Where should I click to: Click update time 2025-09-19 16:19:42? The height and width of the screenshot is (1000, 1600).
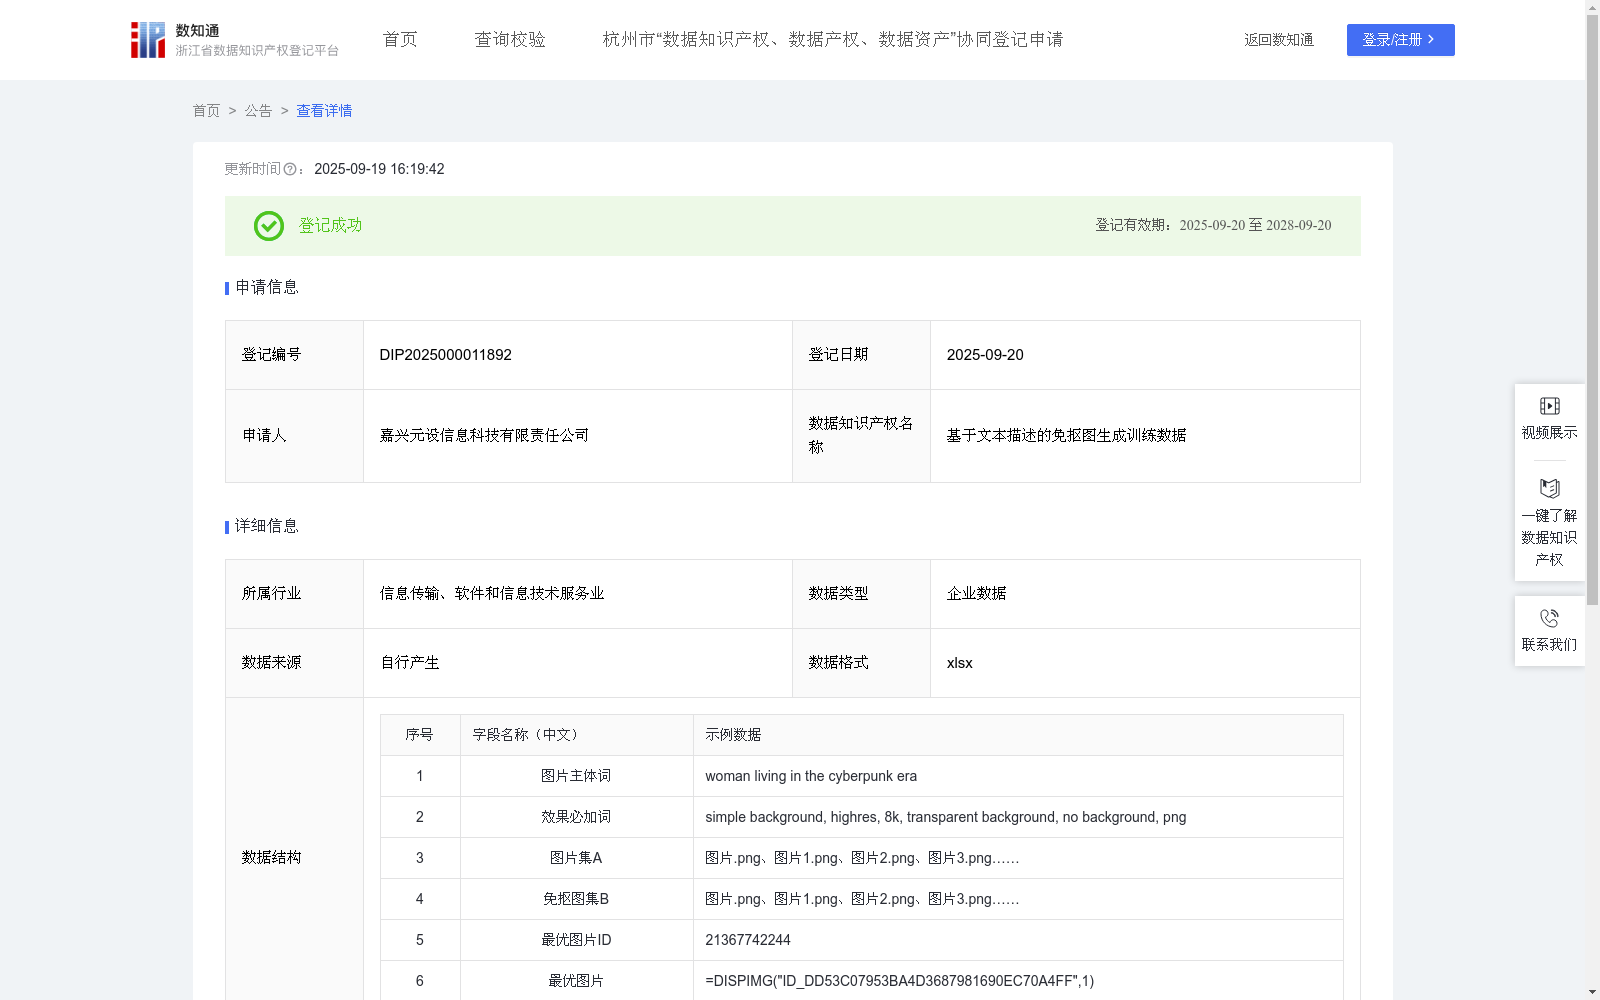click(x=379, y=169)
